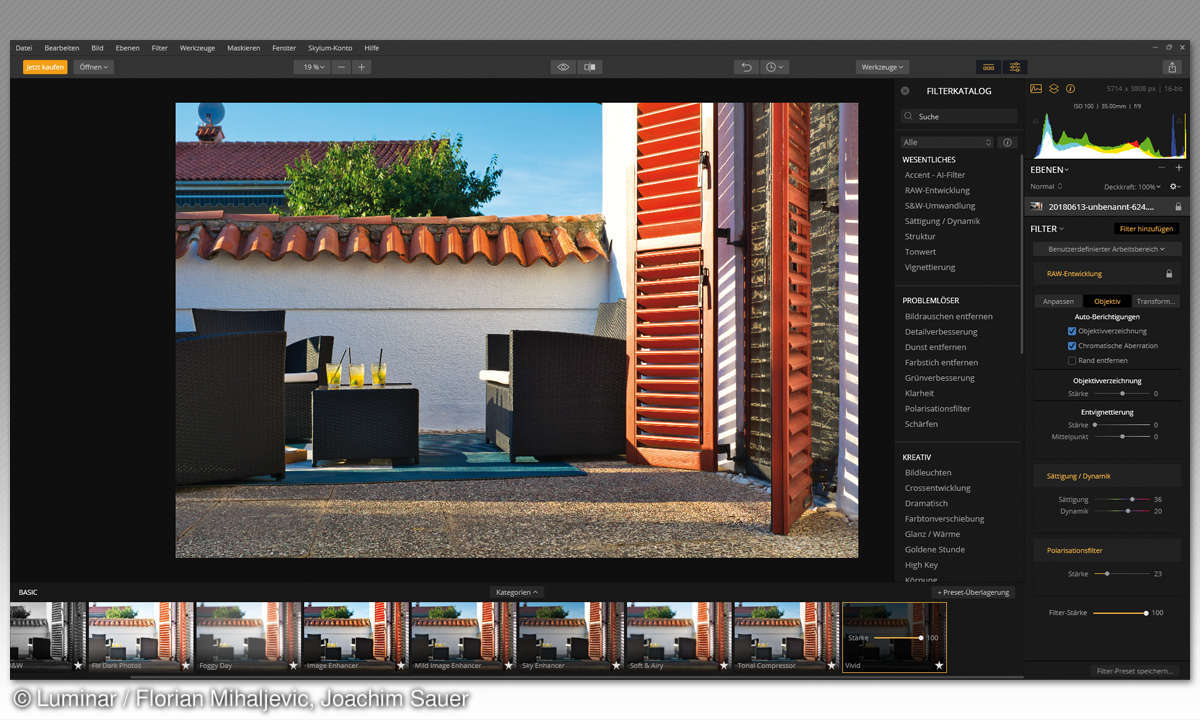Screen dimensions: 1200x720
Task: Uncheck Chromatische Aberration
Action: tap(1072, 346)
